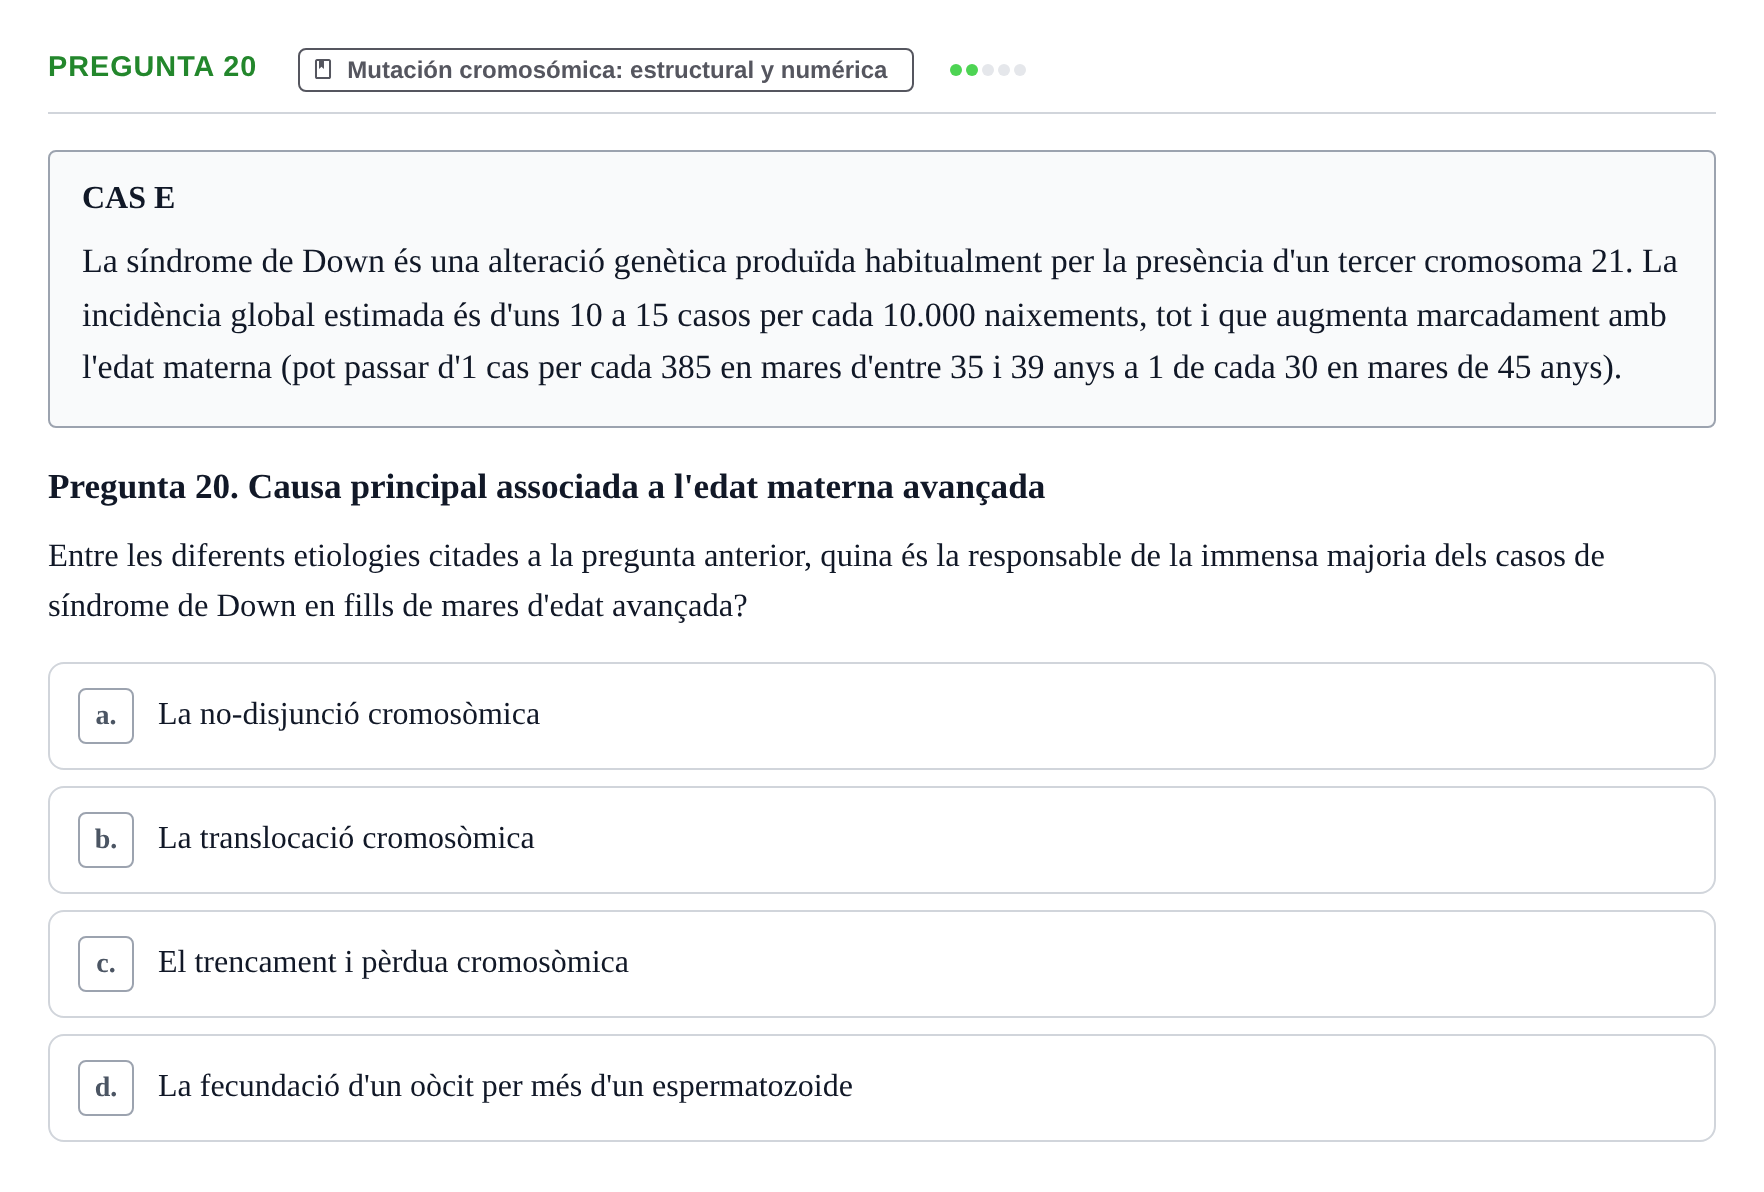Screen dimensions: 1764x1192
Task: Click the letter badge 'b.'
Action: click(x=106, y=840)
